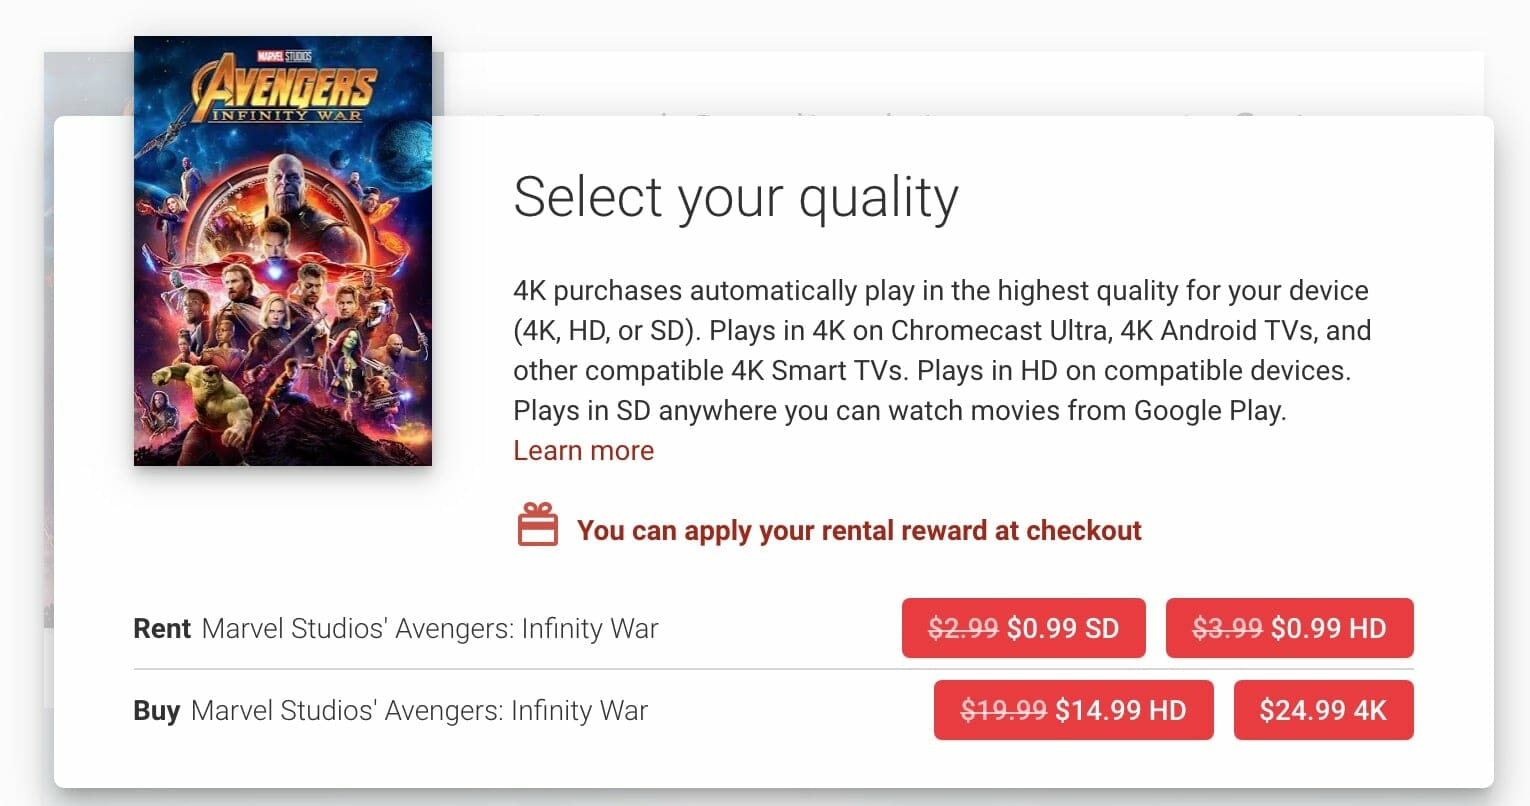1530x806 pixels.
Task: Click the rental reward at checkout message
Action: tap(859, 530)
